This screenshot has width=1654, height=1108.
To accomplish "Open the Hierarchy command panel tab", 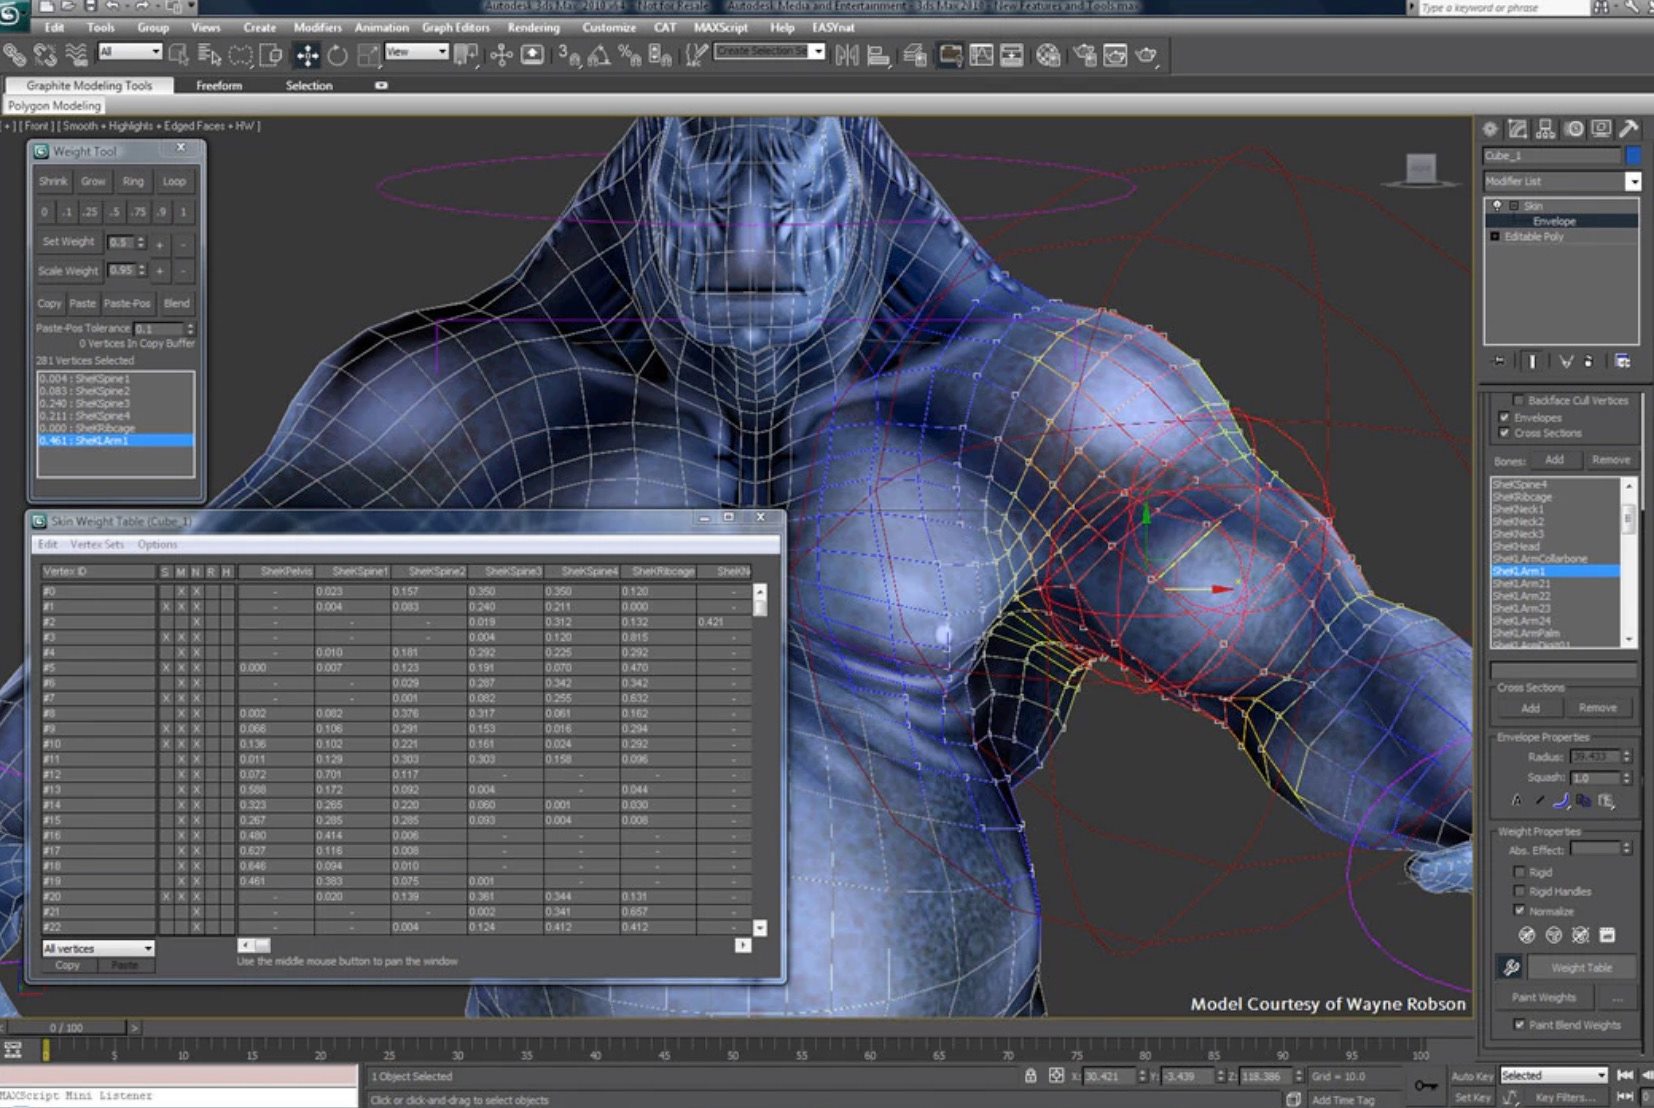I will click(1545, 129).
